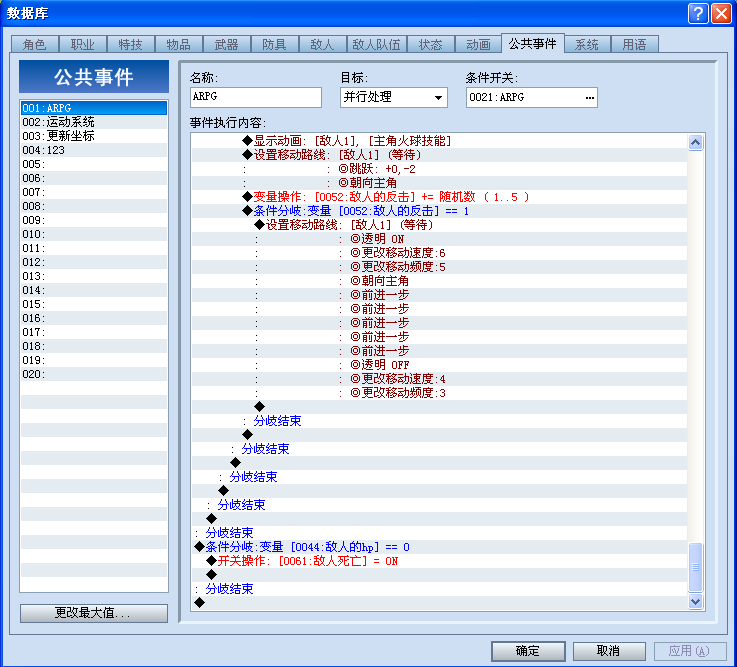Image resolution: width=737 pixels, height=667 pixels.
Task: Select the 显示动画 敌人1 command line
Action: pos(439,141)
